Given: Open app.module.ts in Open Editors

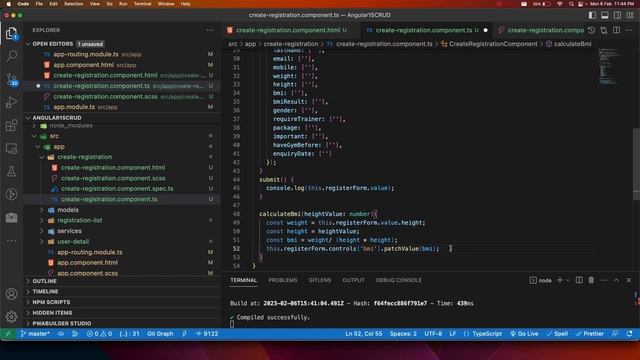Looking at the screenshot, I should pyautogui.click(x=74, y=107).
